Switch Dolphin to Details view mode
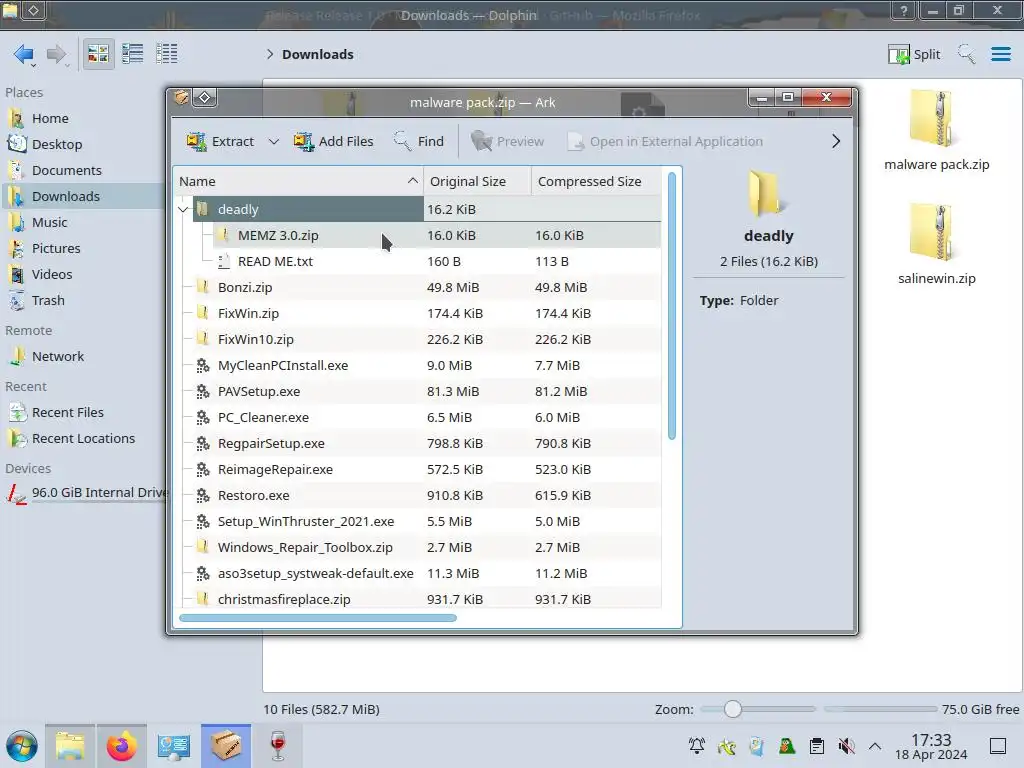Image resolution: width=1024 pixels, height=768 pixels. [x=167, y=54]
